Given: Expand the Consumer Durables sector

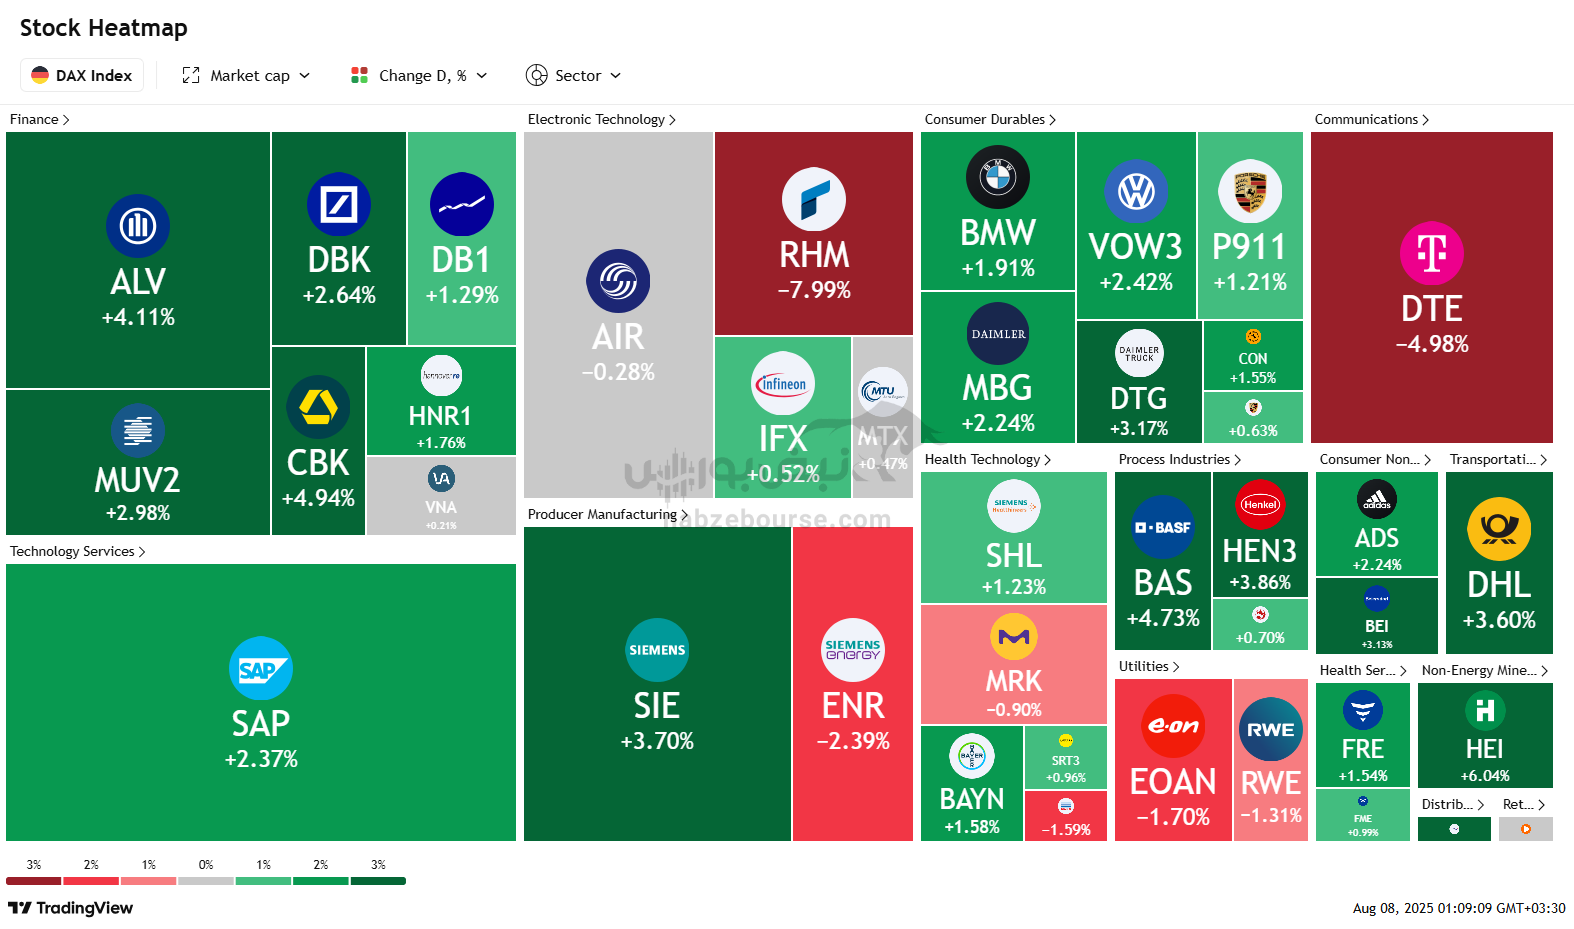Looking at the screenshot, I should (x=990, y=119).
